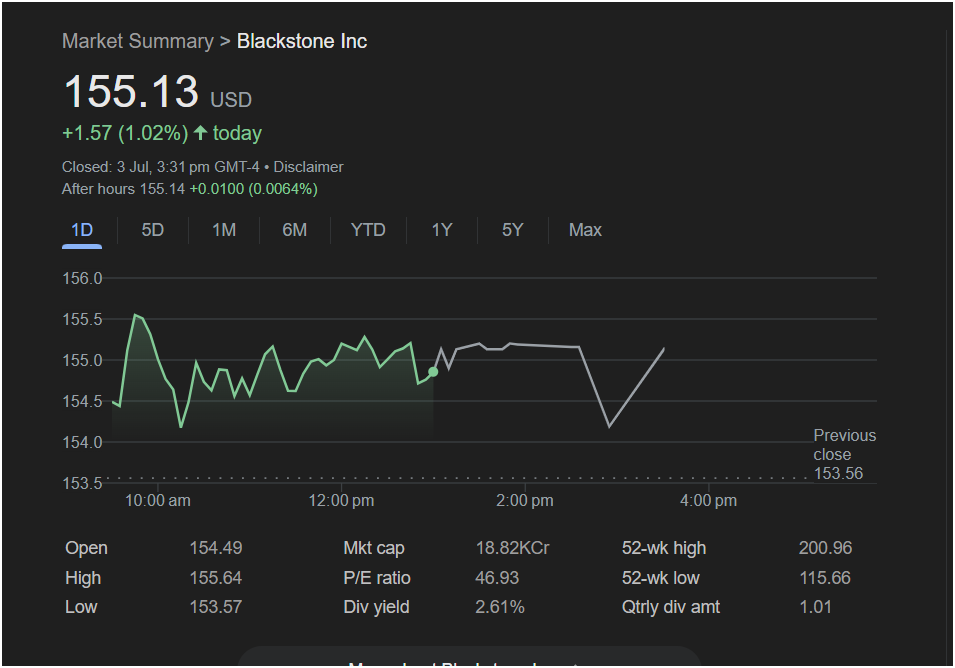
Task: Click the P/E ratio value 46.93
Action: tap(497, 578)
